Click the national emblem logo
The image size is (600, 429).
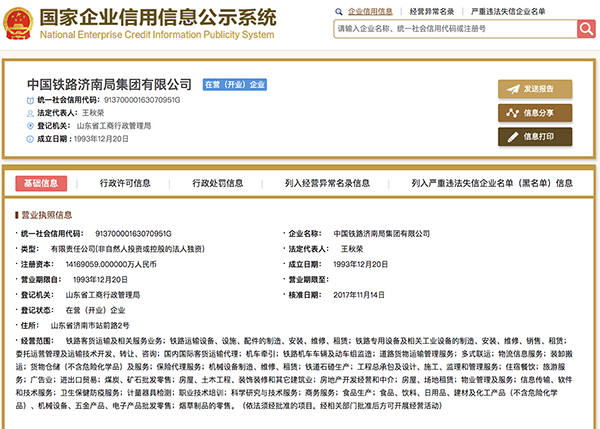[18, 24]
